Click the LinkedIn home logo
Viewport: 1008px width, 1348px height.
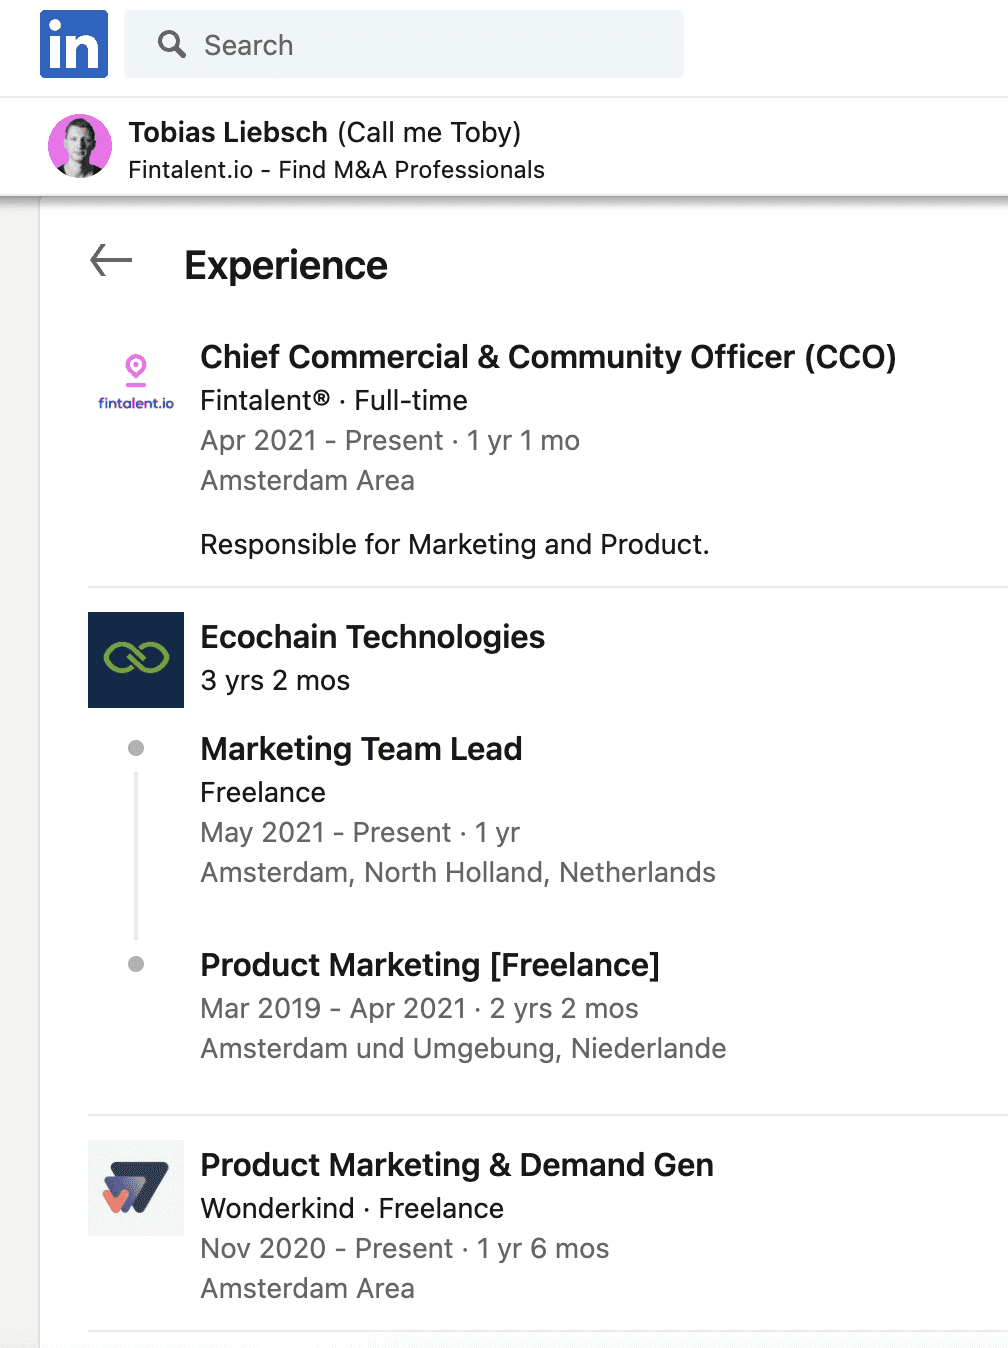(74, 44)
